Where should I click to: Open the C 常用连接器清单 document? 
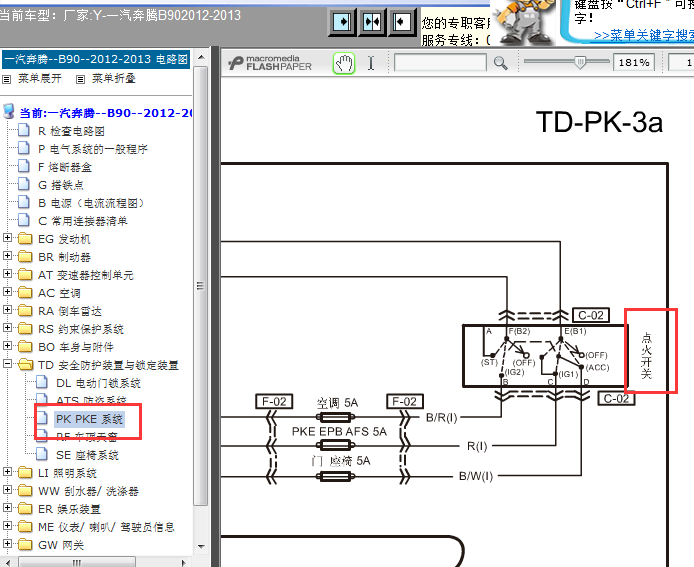(83, 221)
